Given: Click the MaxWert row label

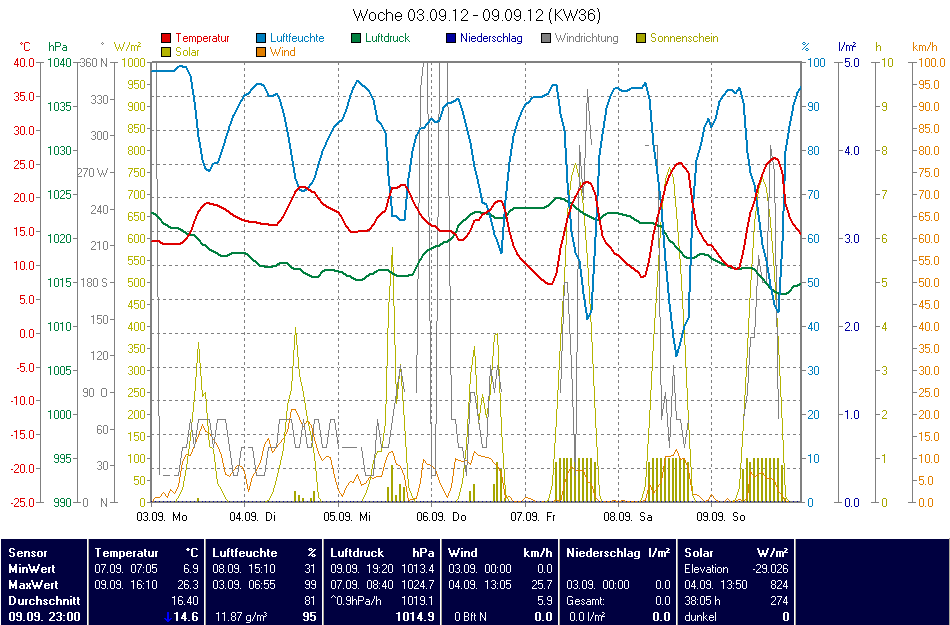Looking at the screenshot, I should (x=33, y=585).
